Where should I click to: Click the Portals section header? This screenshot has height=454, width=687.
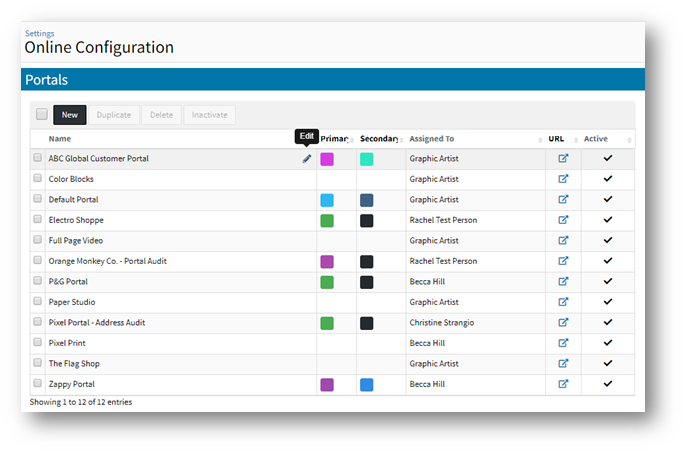[333, 80]
